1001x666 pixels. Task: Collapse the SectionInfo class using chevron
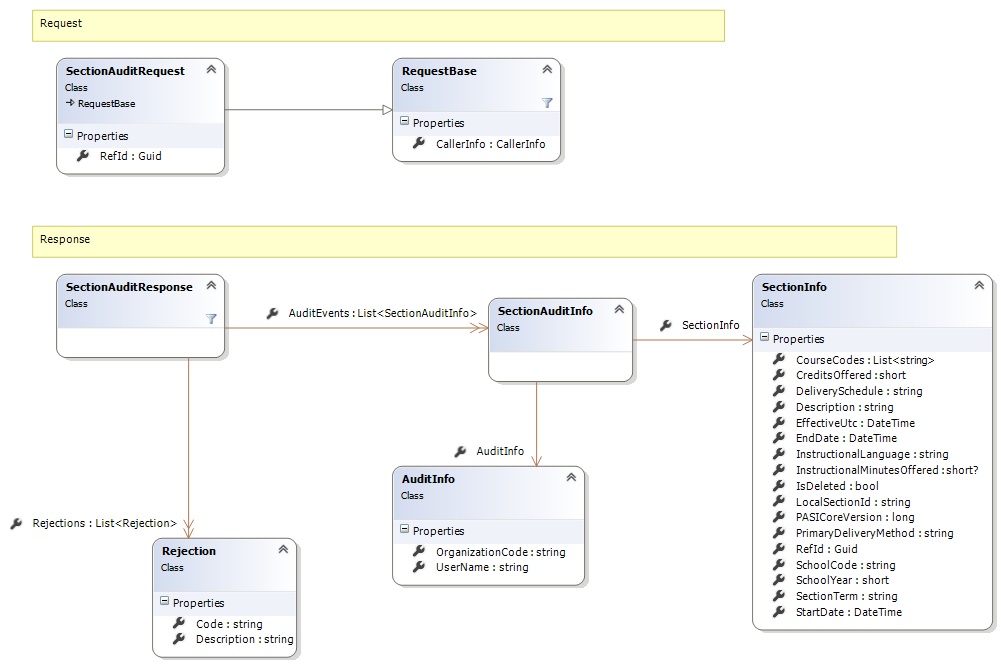tap(979, 286)
